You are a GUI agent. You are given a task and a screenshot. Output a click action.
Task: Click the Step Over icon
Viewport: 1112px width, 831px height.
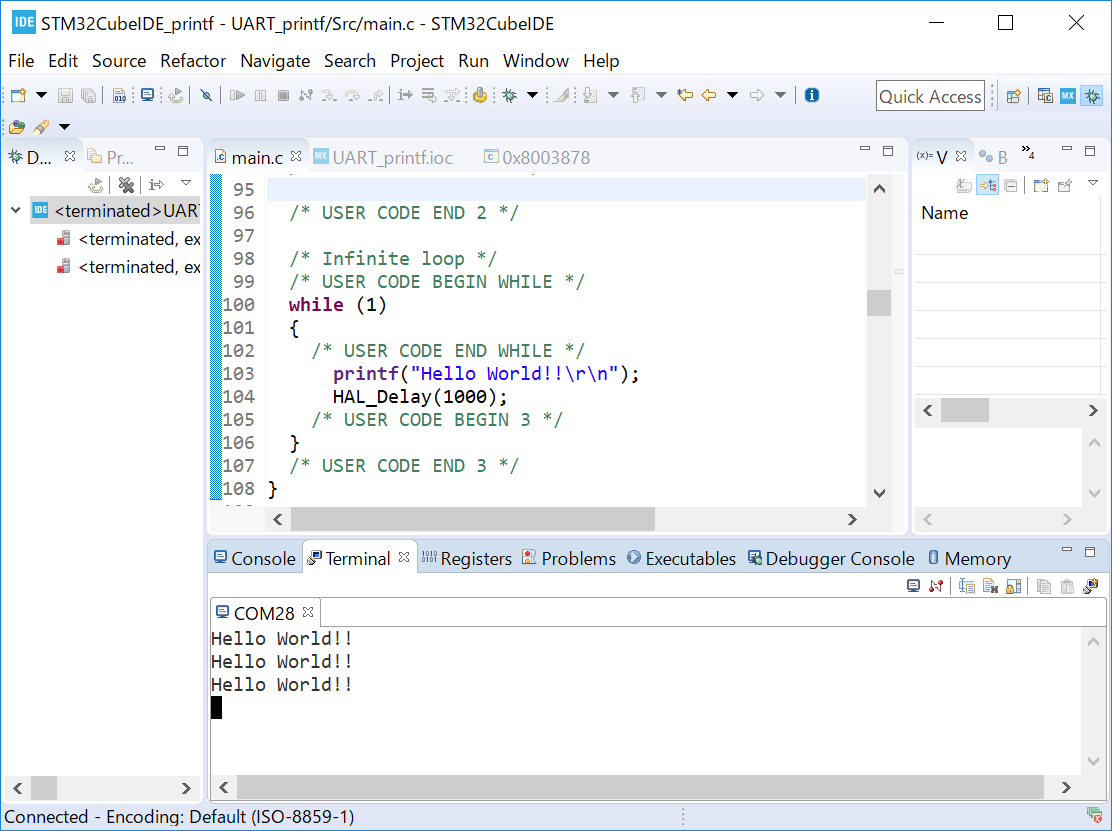[x=352, y=95]
